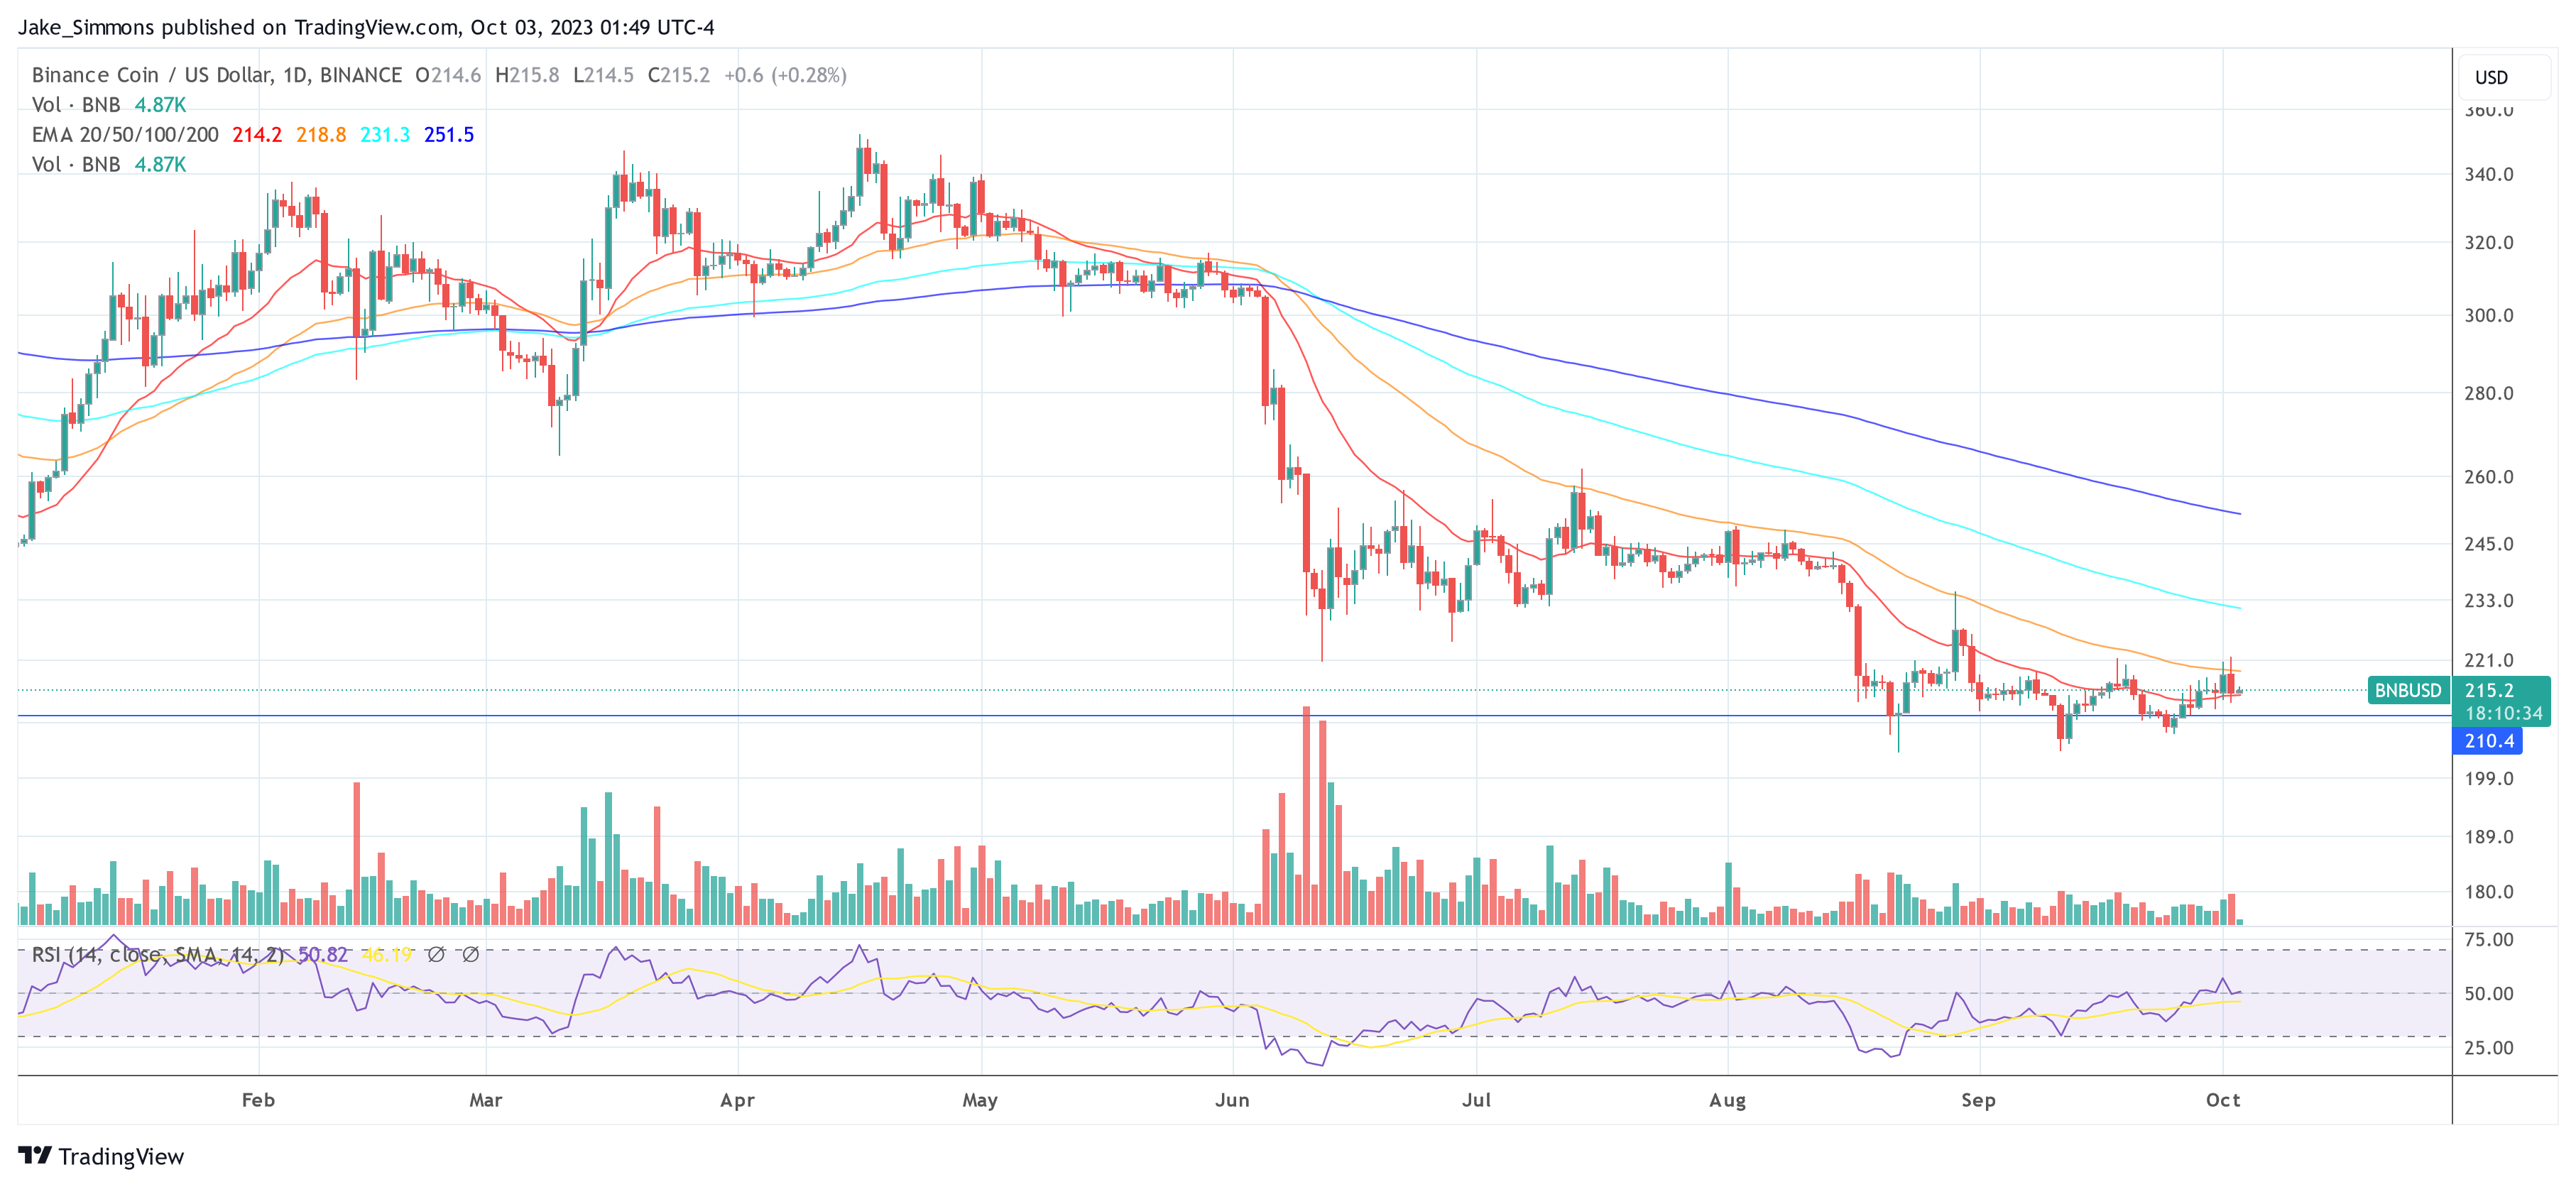Click the TradingView logo icon

tap(34, 1156)
